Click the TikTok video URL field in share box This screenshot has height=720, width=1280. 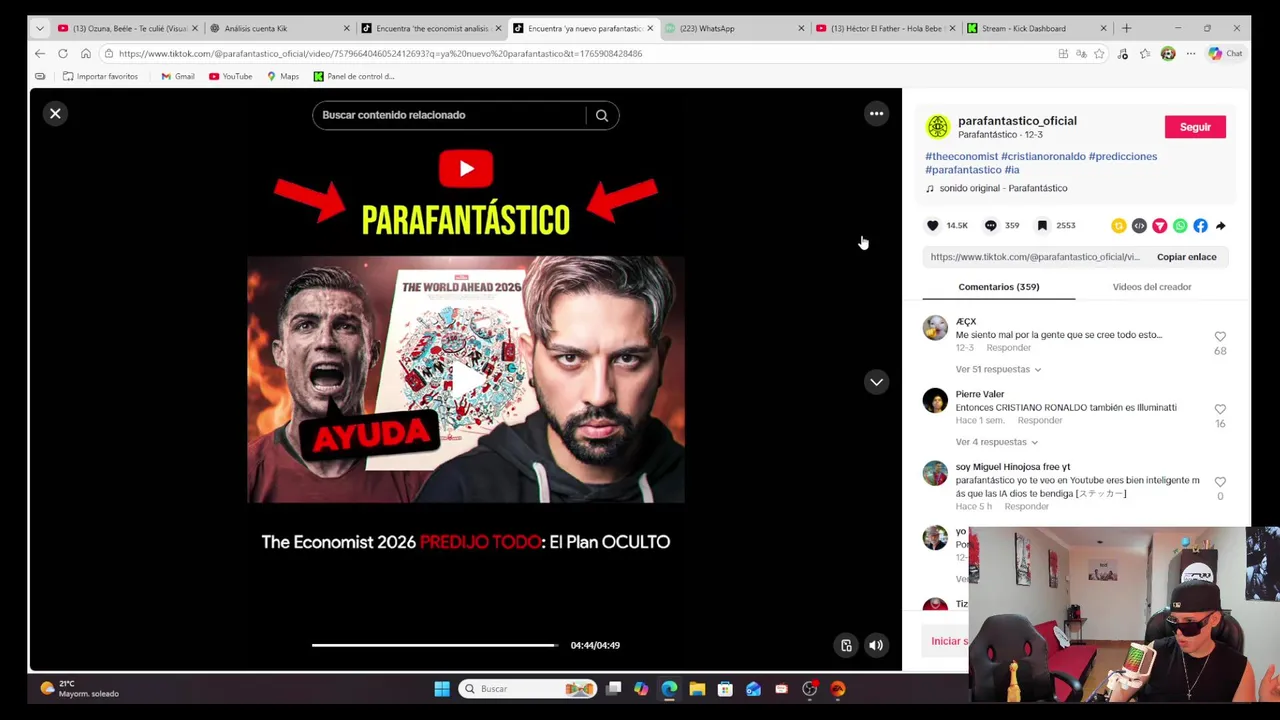(1035, 257)
